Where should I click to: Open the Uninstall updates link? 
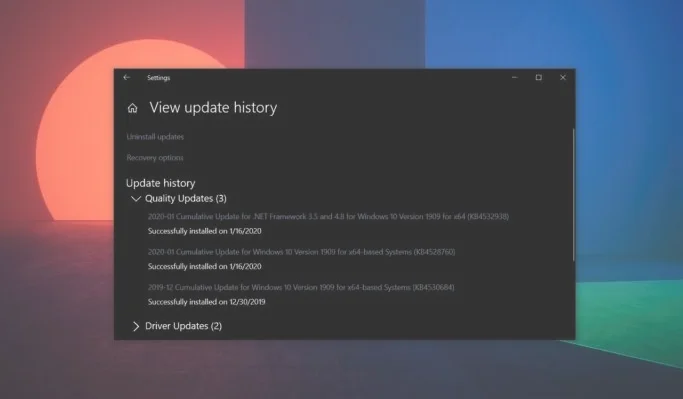[155, 137]
